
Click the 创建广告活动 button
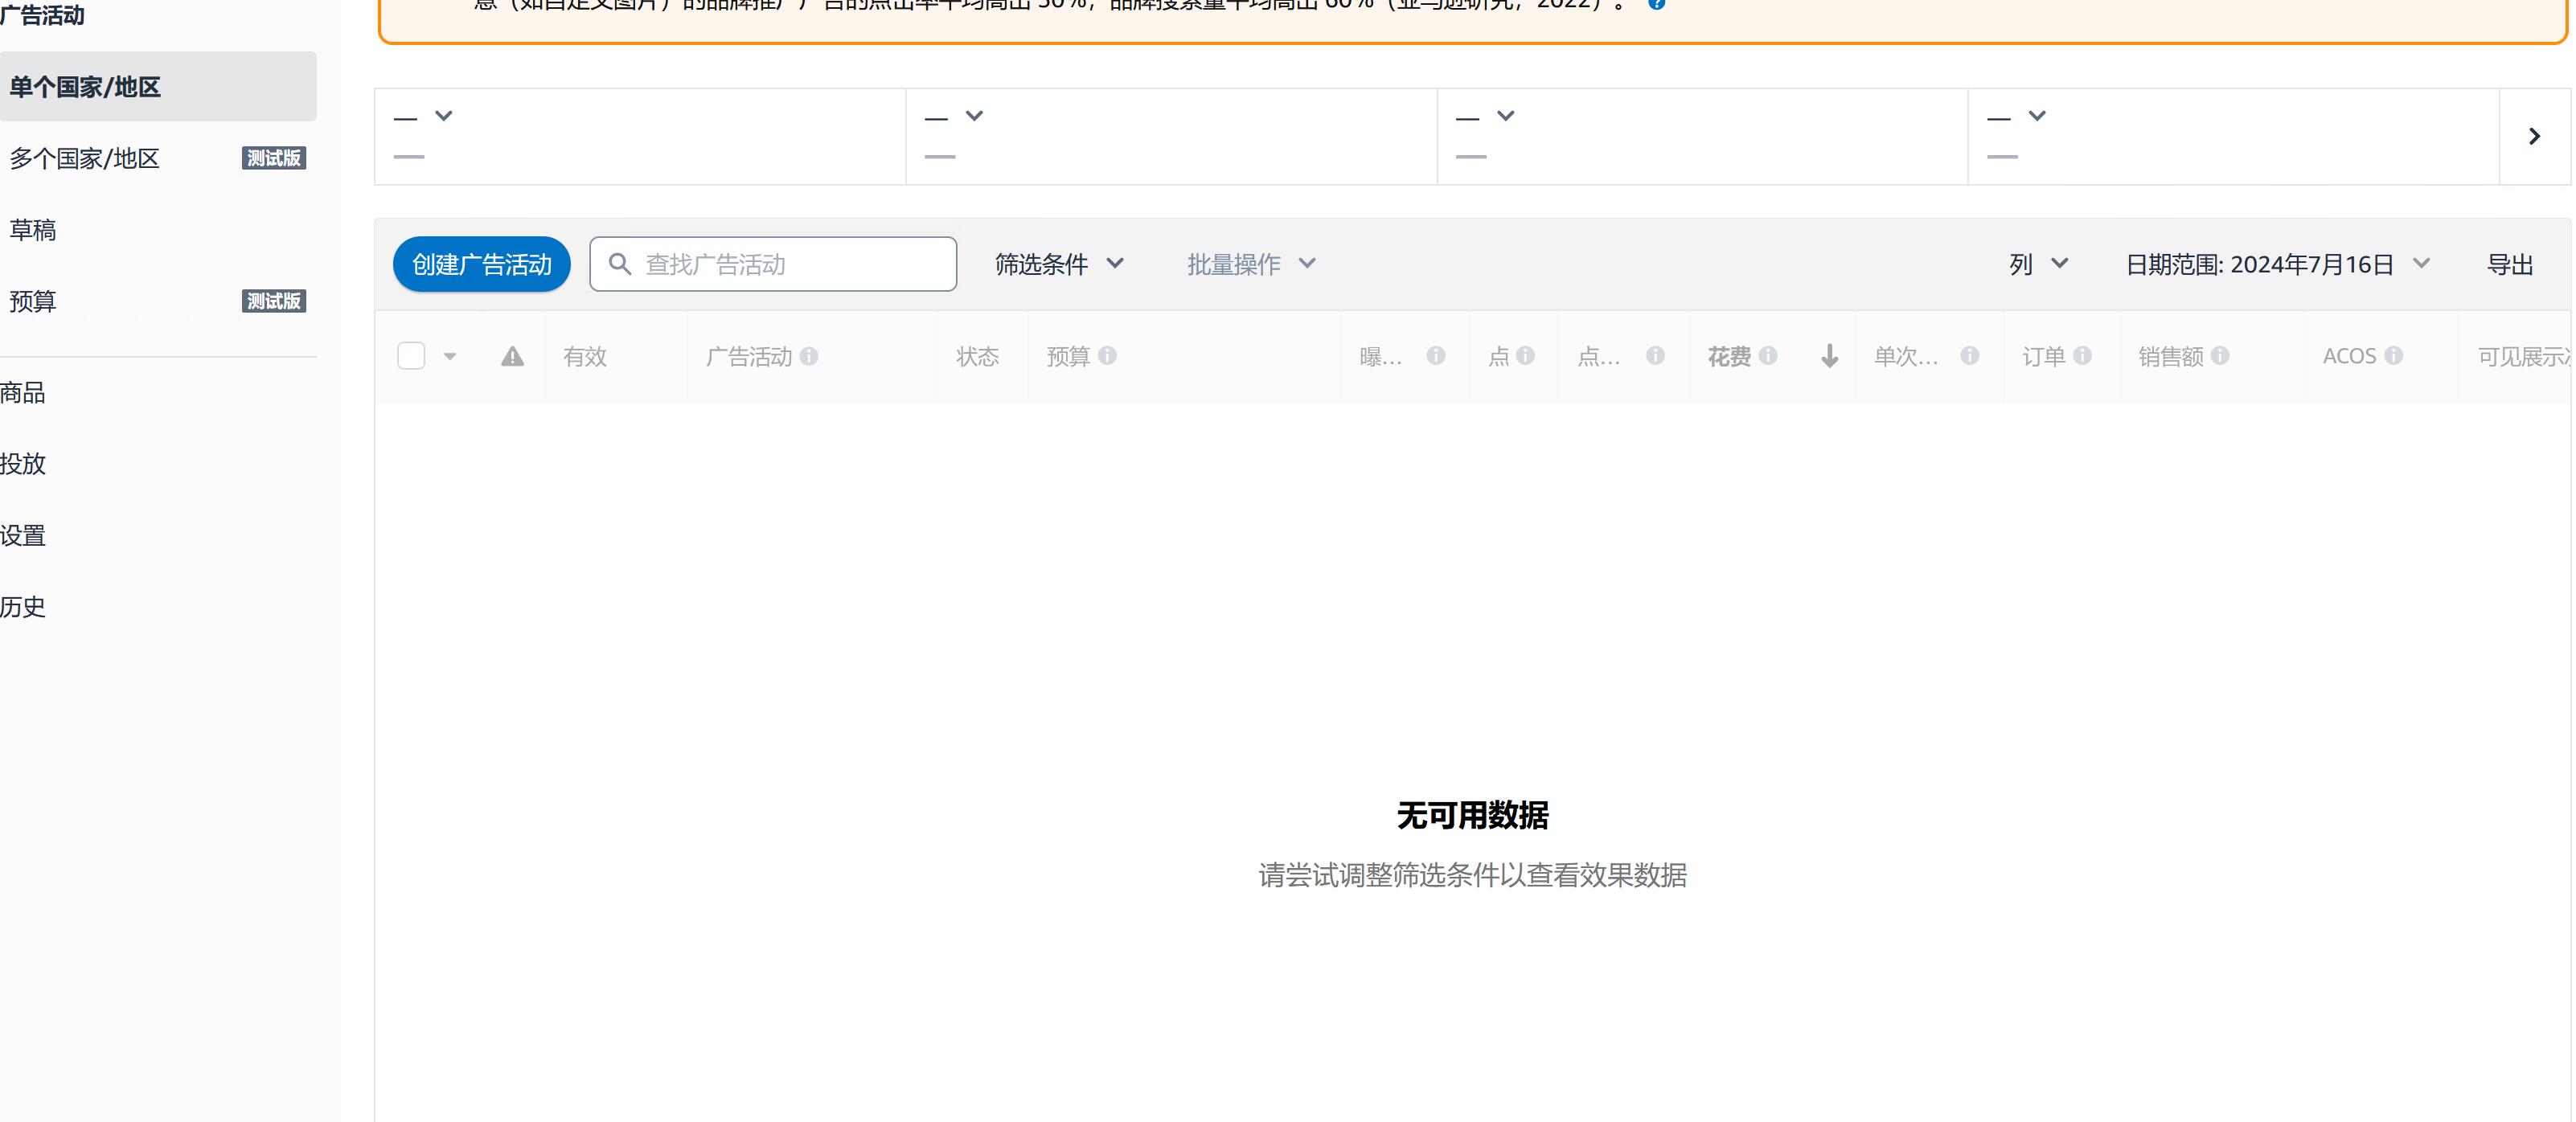click(482, 264)
